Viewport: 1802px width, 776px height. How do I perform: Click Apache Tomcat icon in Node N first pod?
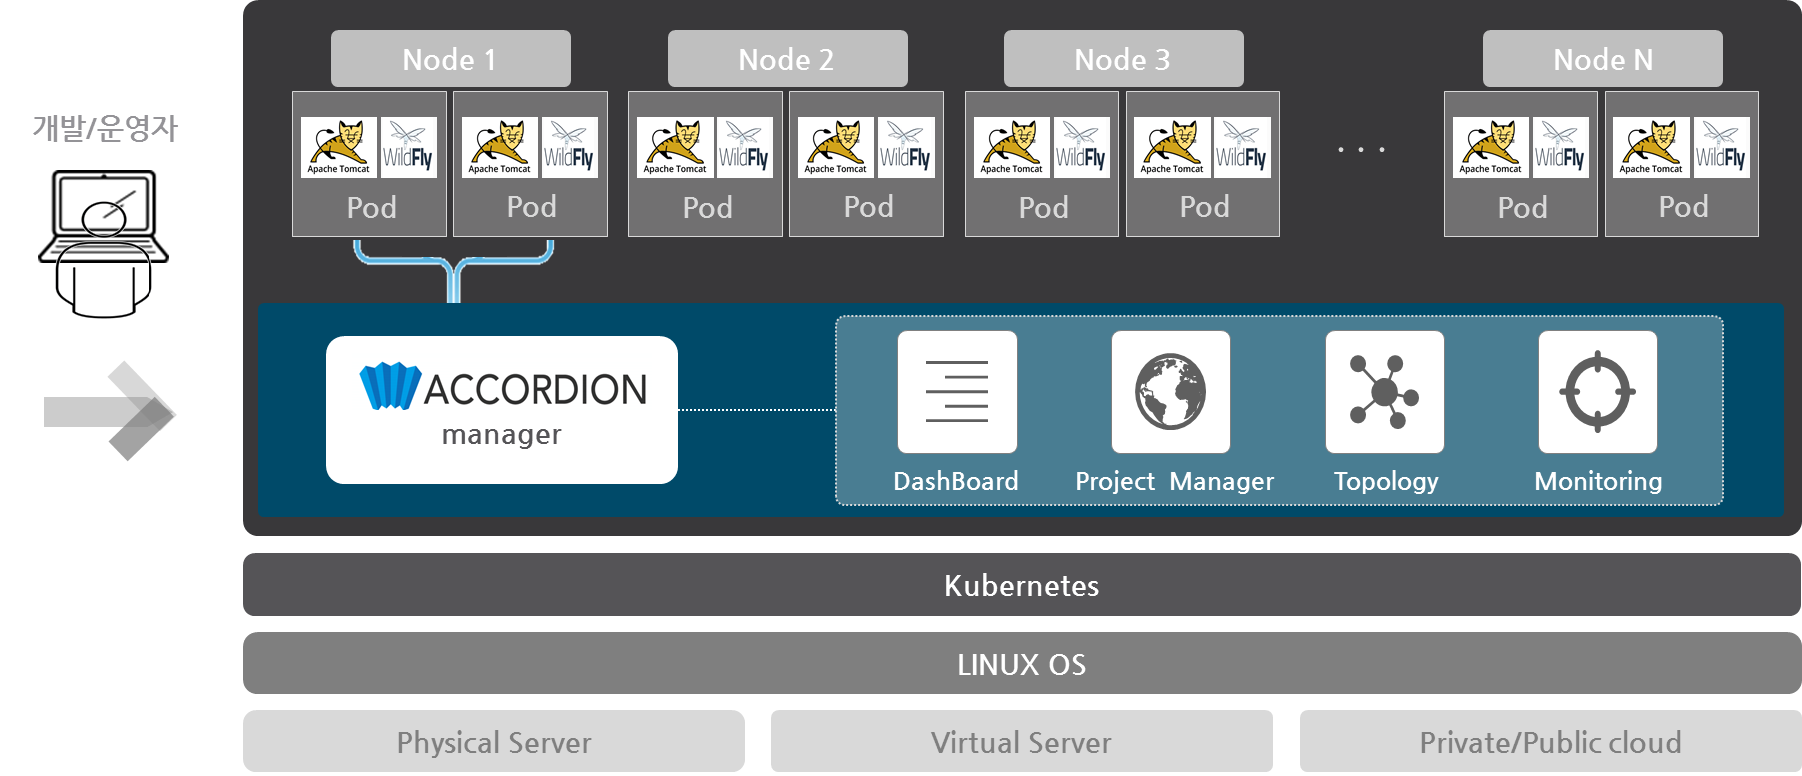pyautogui.click(x=1491, y=148)
